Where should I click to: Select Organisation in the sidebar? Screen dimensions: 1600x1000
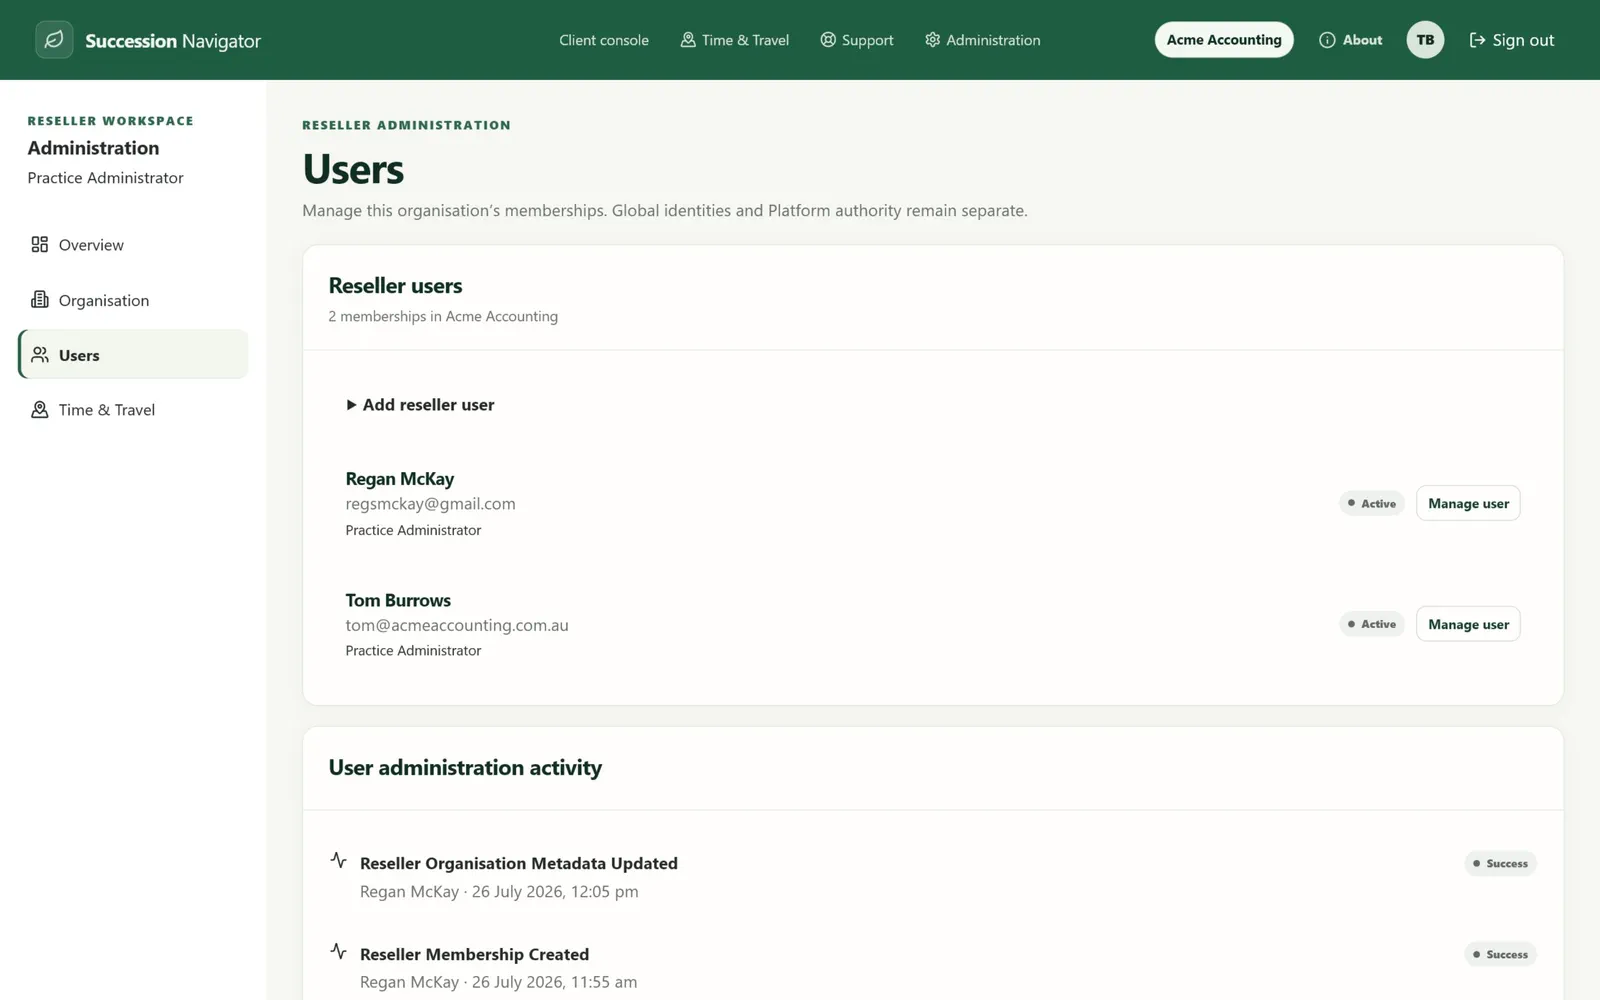(133, 300)
